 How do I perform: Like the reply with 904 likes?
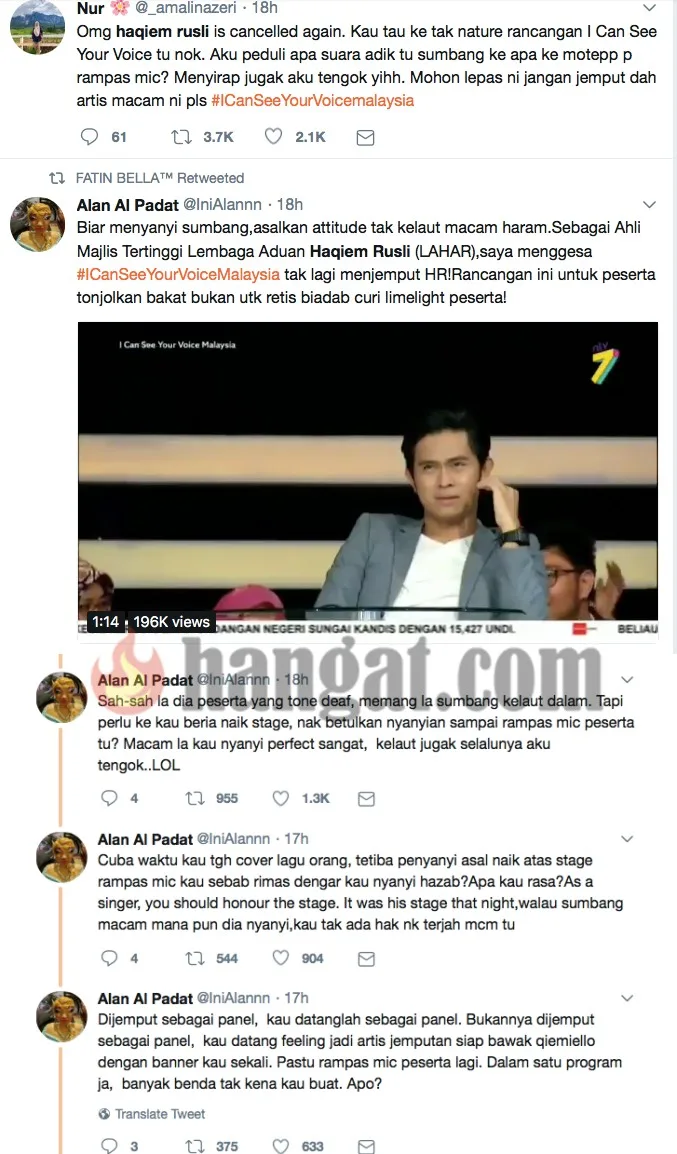click(x=280, y=957)
